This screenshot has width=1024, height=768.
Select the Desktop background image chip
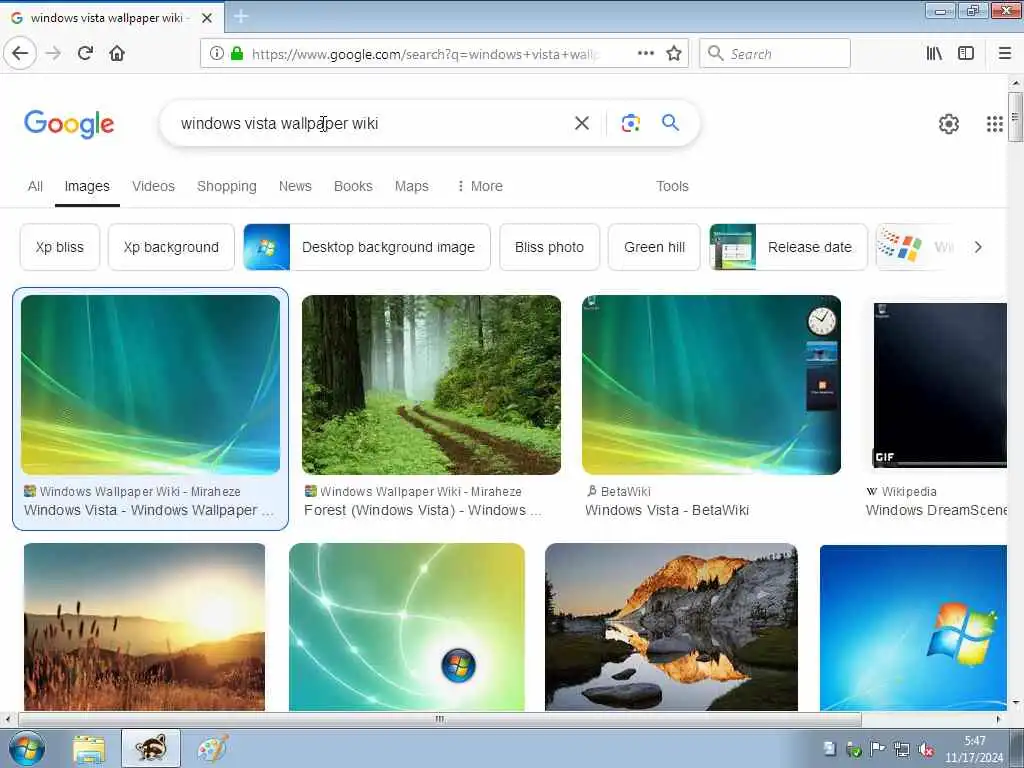click(x=367, y=247)
